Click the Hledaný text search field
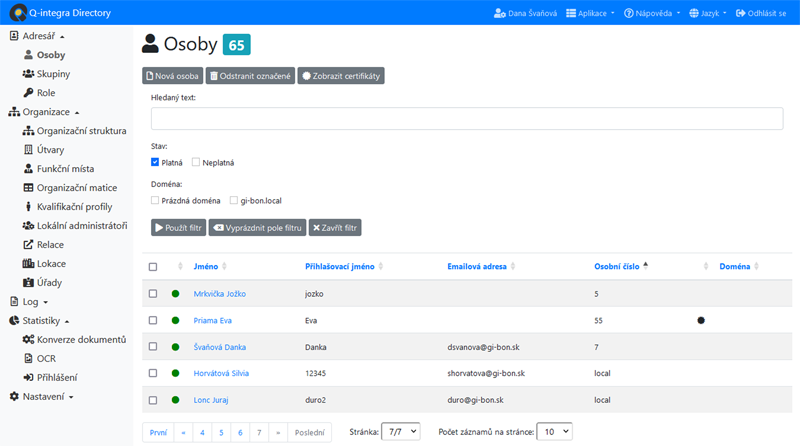 pyautogui.click(x=467, y=118)
